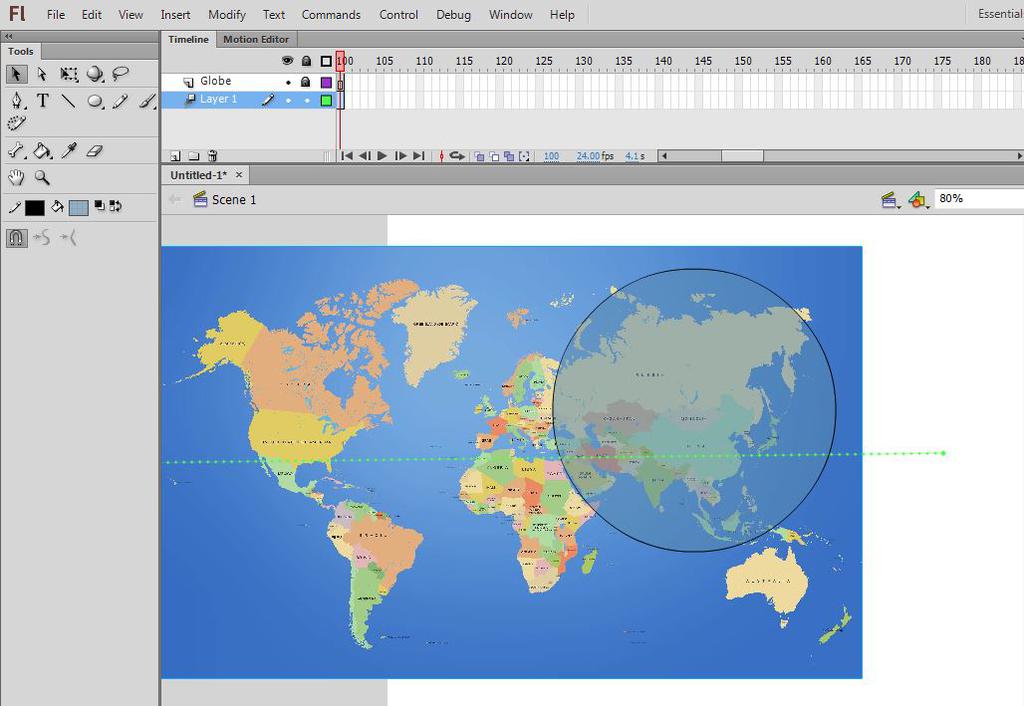Select the Bone tool
The height and width of the screenshot is (706, 1024).
15,150
